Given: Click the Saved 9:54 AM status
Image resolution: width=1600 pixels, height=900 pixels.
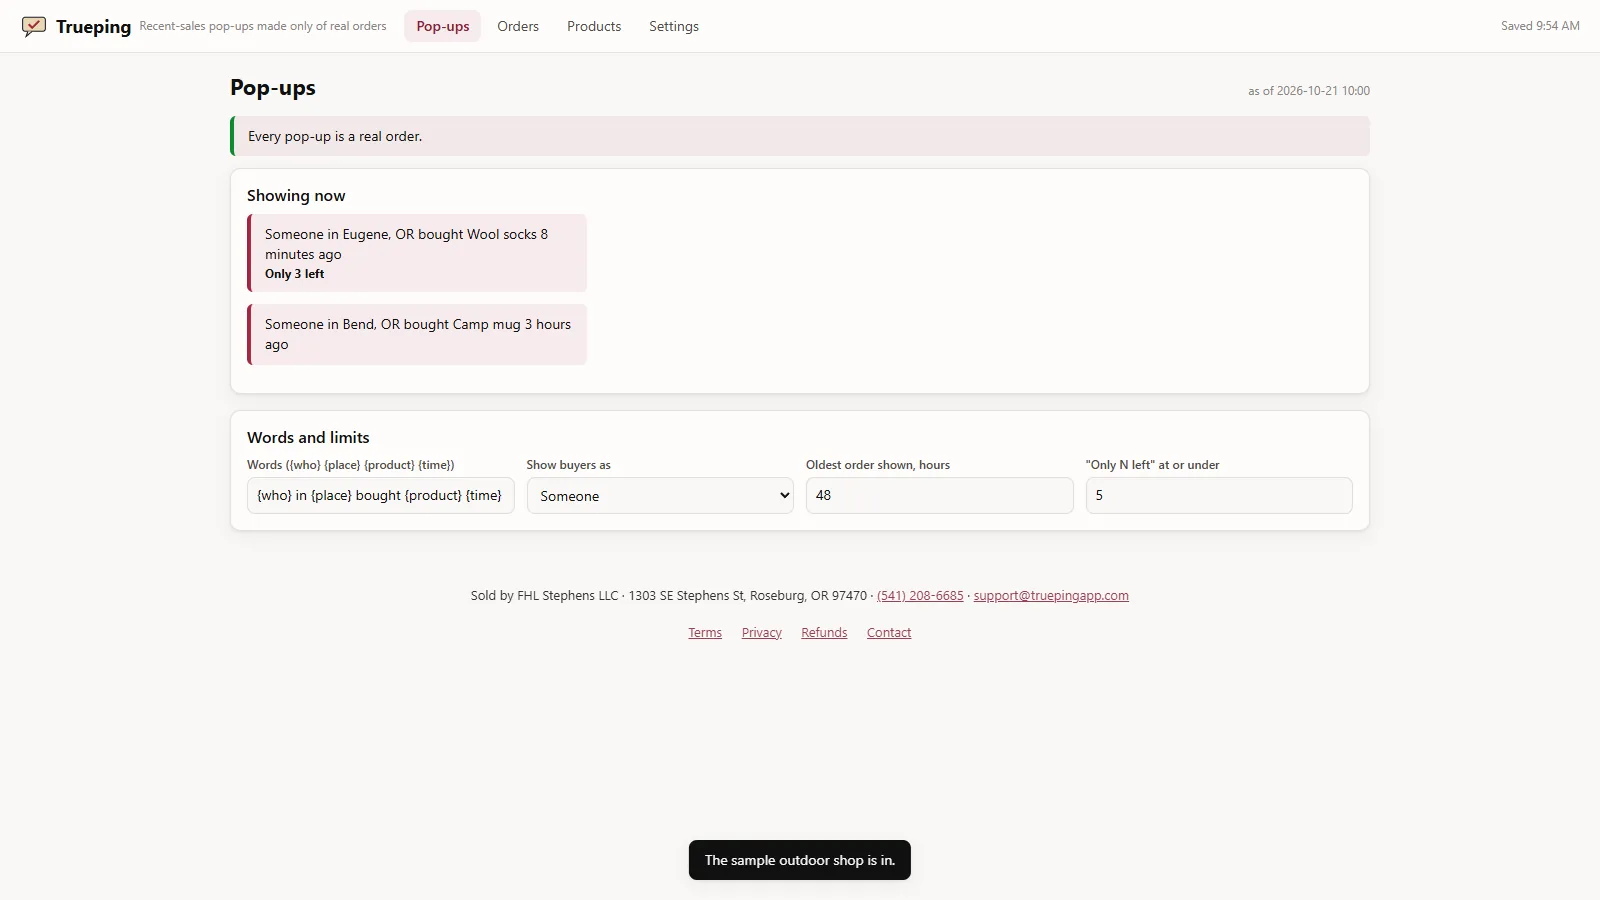Looking at the screenshot, I should pyautogui.click(x=1540, y=26).
